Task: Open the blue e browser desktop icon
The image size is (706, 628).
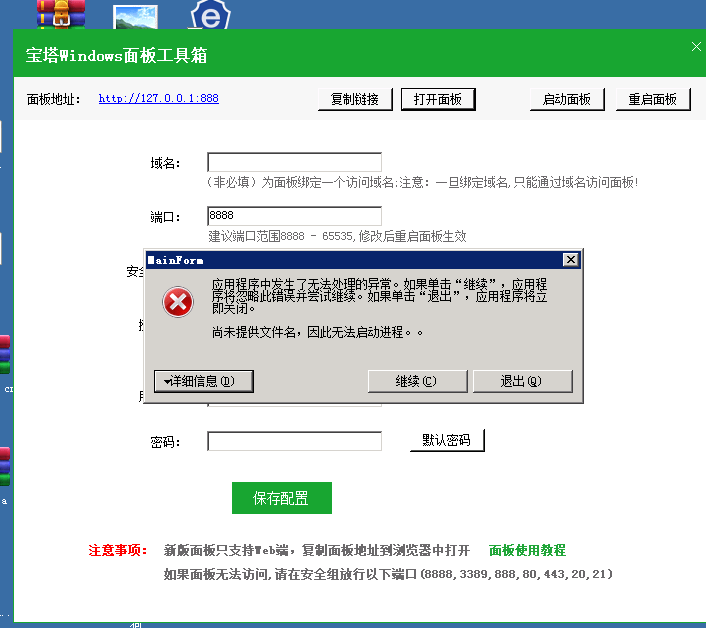Action: (210, 15)
